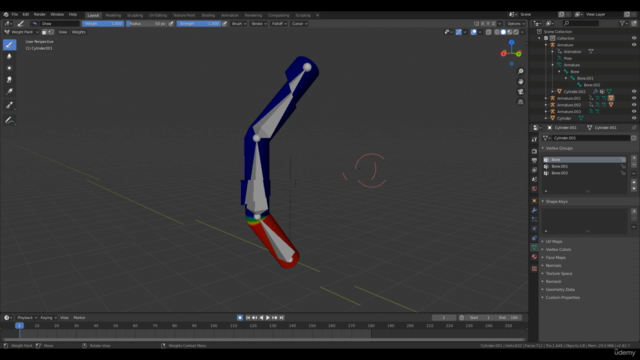The image size is (640, 360).
Task: Expand the UV Maps panel
Action: tap(554, 241)
